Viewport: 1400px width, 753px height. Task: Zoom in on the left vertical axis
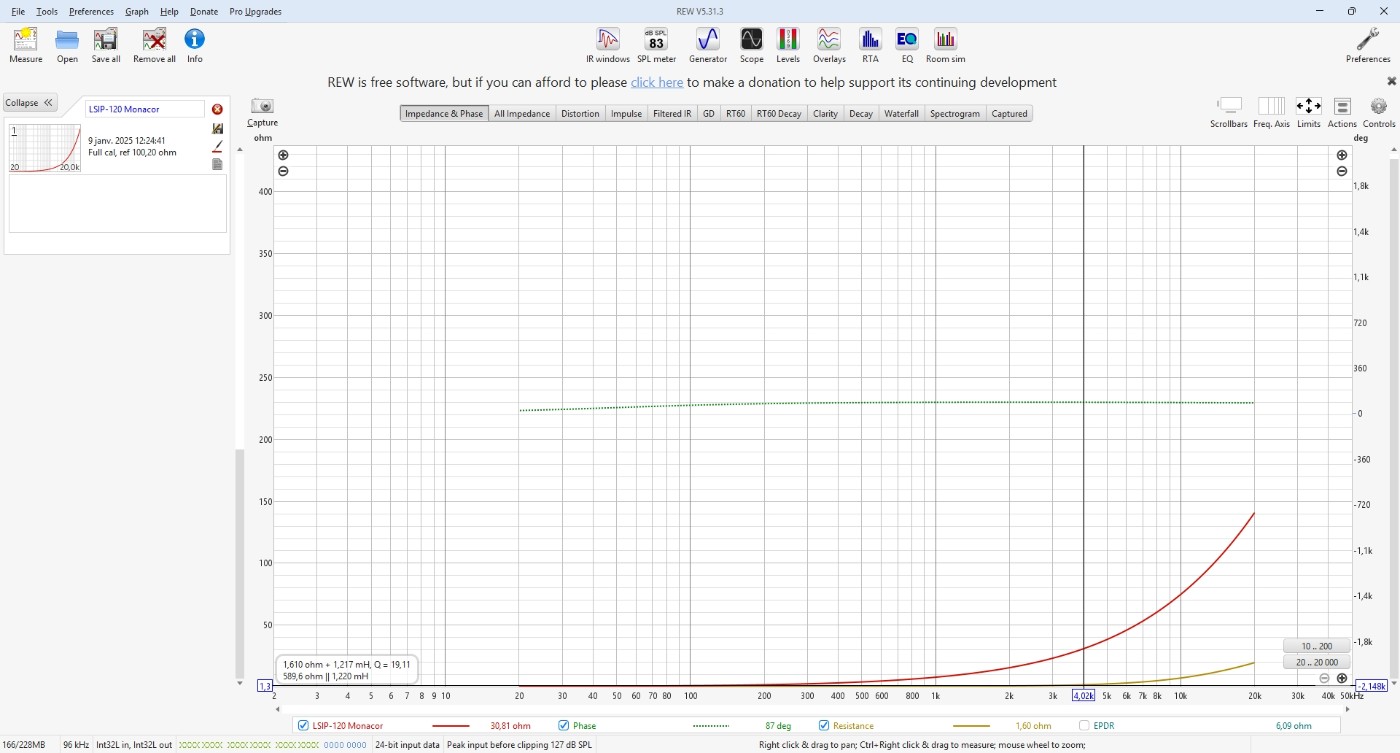(283, 155)
